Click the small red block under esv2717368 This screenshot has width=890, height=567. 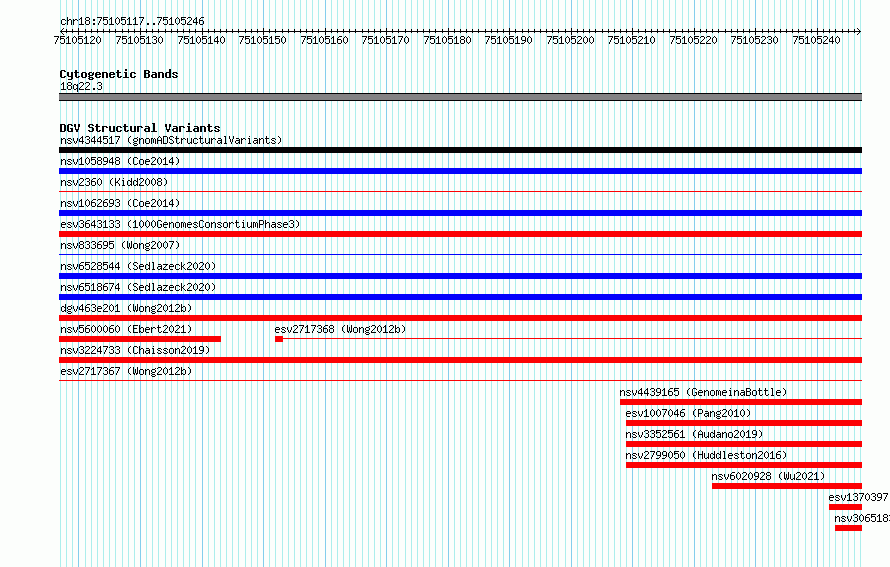pyautogui.click(x=279, y=339)
